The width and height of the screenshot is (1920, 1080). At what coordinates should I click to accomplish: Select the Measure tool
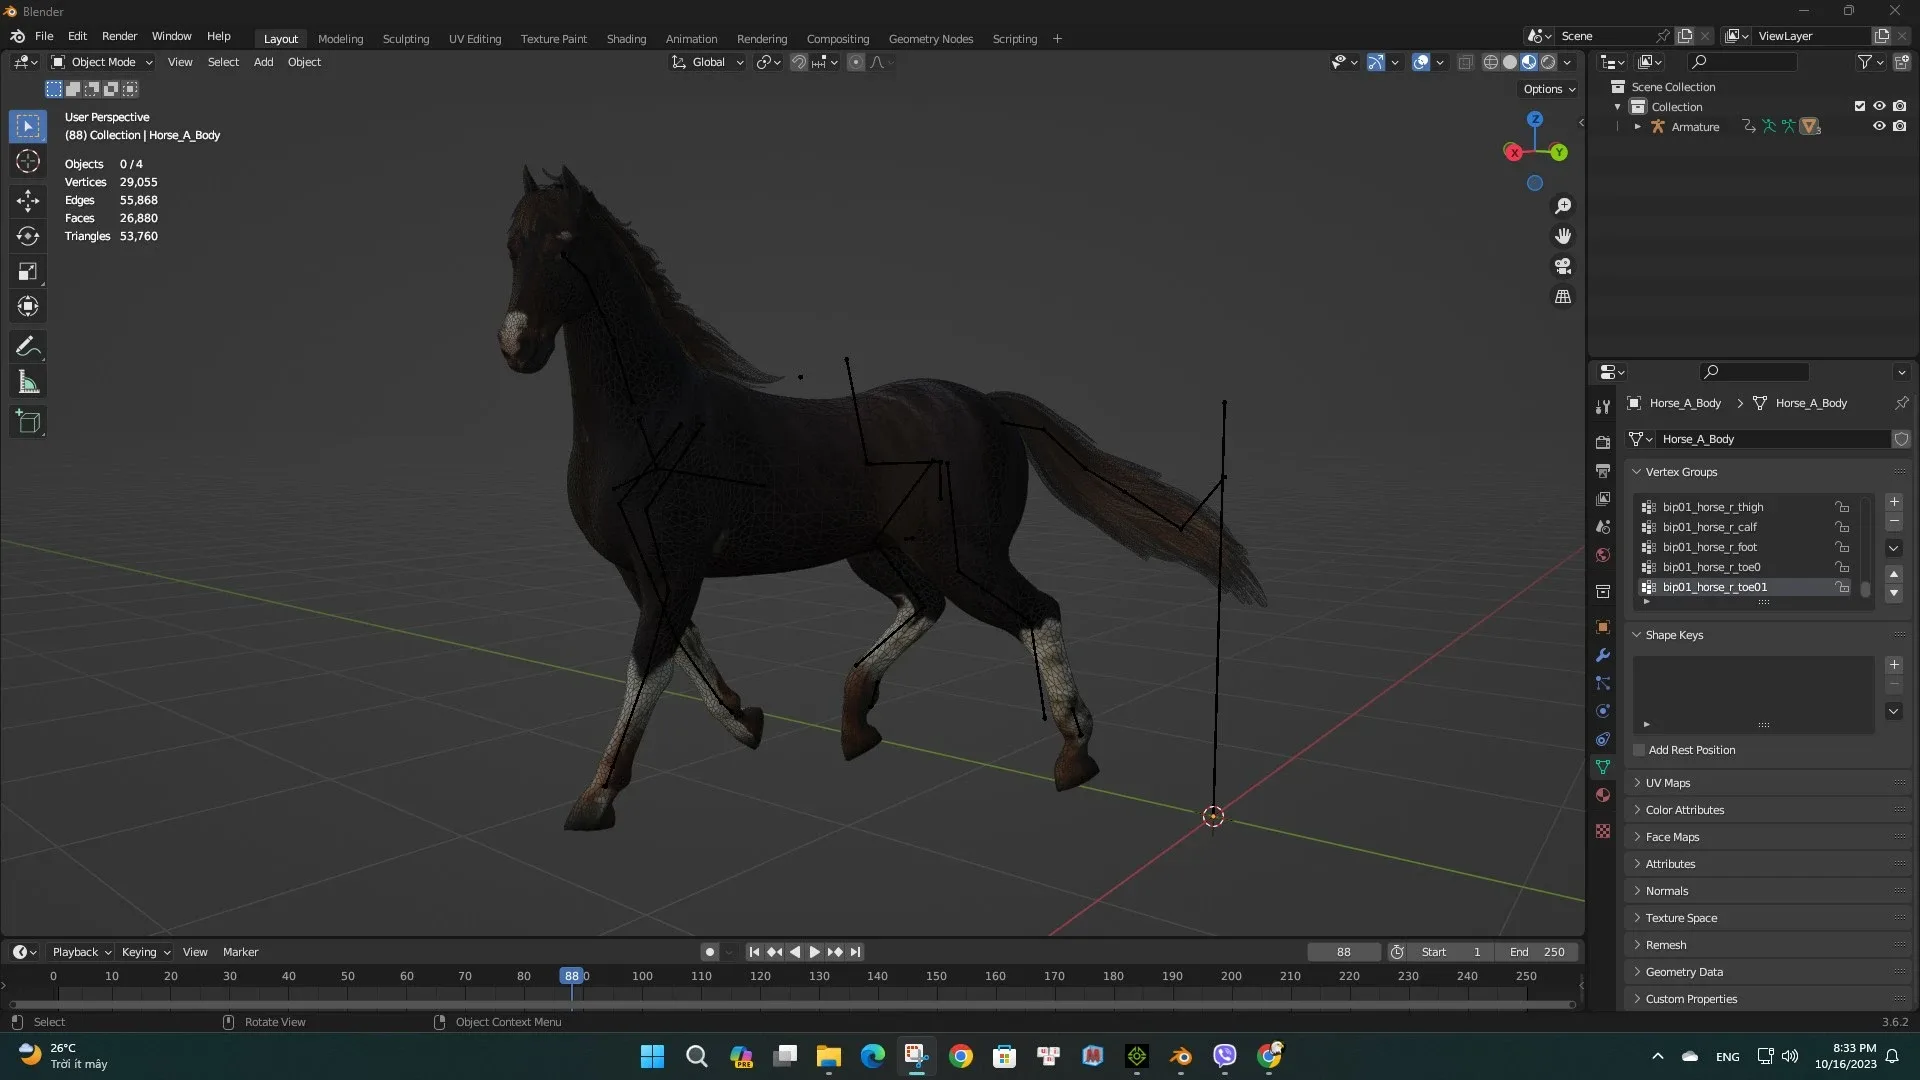28,382
